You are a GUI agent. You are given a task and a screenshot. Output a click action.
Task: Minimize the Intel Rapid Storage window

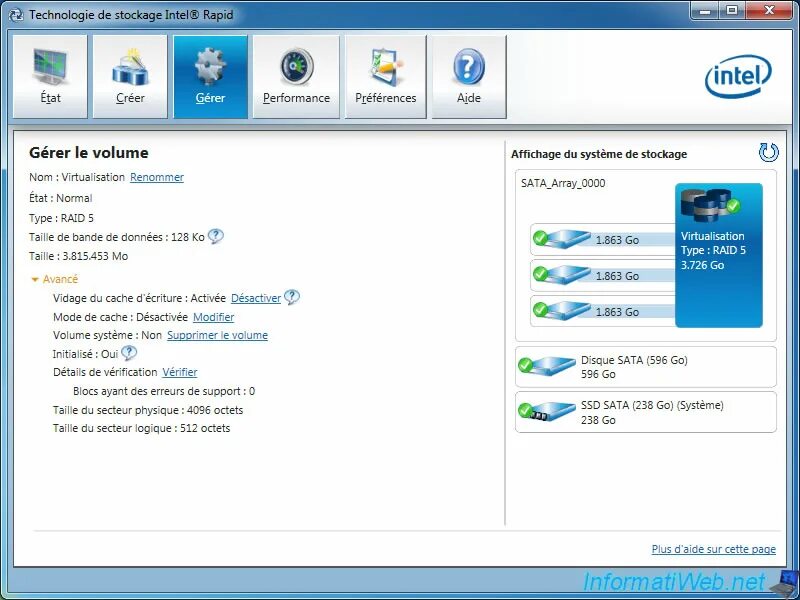[x=706, y=10]
